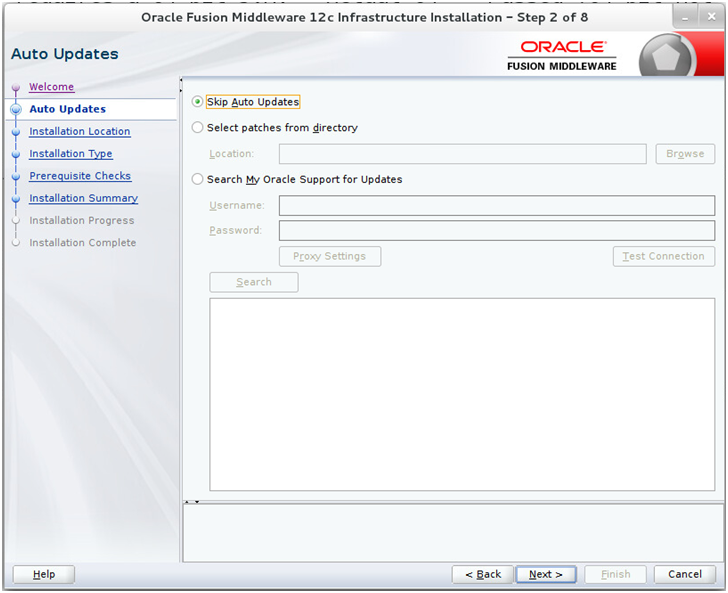The height and width of the screenshot is (593, 728).
Task: Go to Welcome step in sidebar
Action: [52, 87]
